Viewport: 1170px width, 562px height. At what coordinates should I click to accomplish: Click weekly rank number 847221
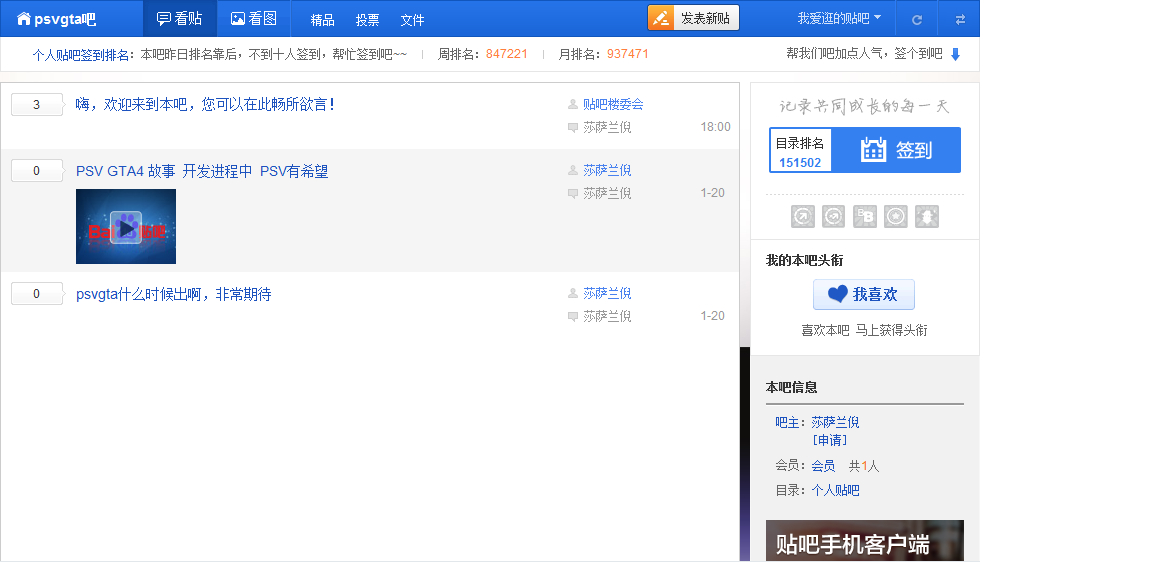click(x=507, y=54)
